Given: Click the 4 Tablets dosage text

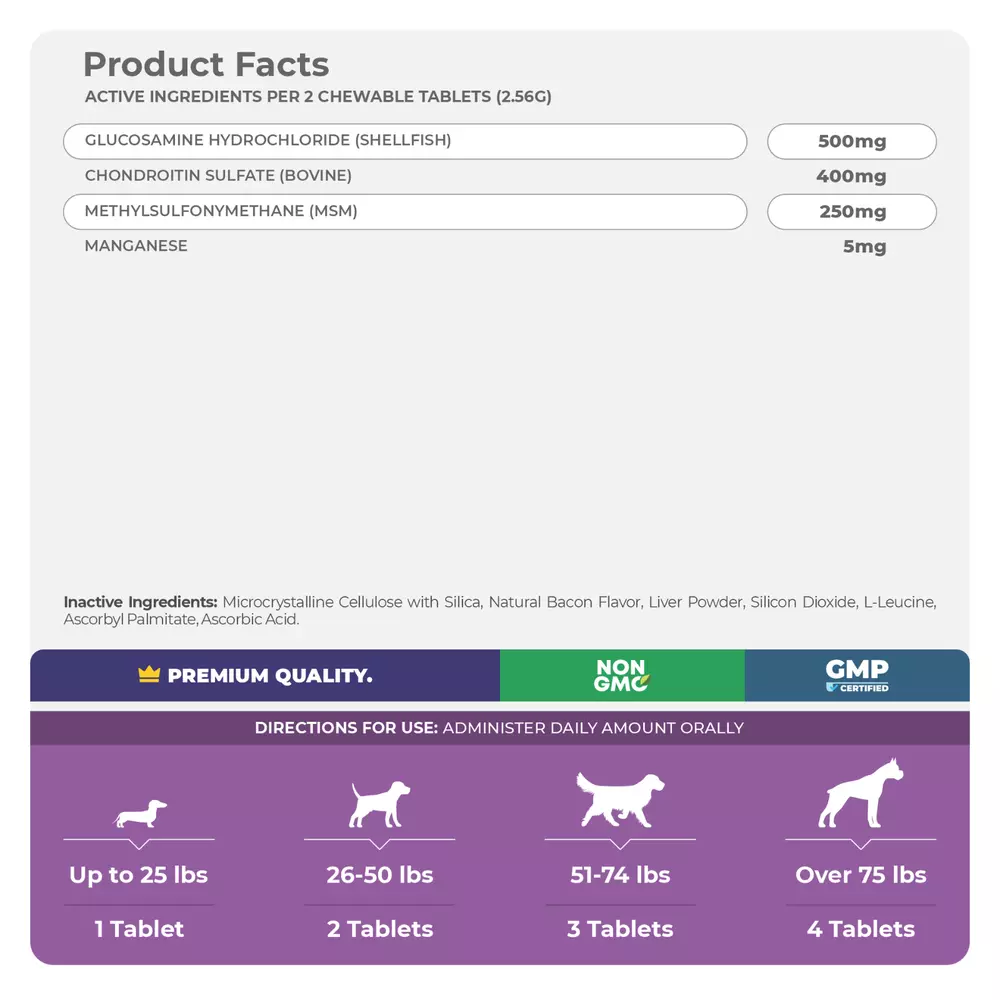Looking at the screenshot, I should tap(861, 929).
